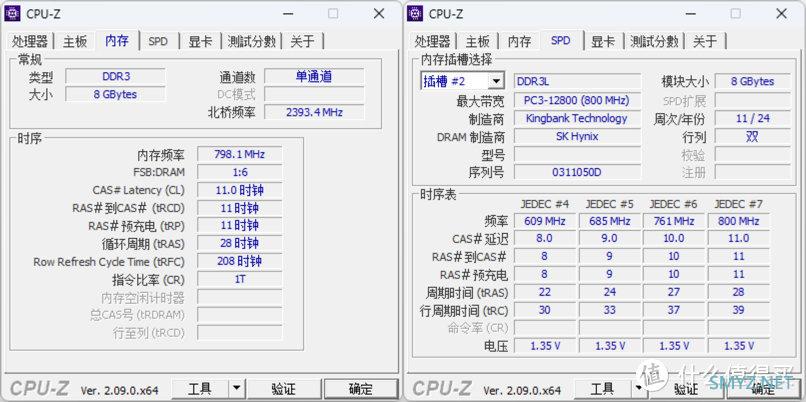
Task: Click the 8 GBytes module size value
Action: pyautogui.click(x=753, y=81)
